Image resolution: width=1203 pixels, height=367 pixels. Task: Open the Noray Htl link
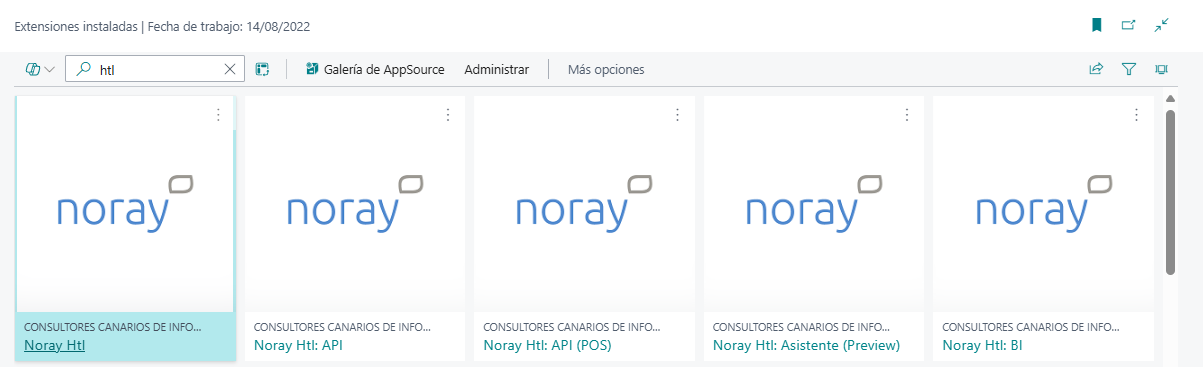pos(56,346)
